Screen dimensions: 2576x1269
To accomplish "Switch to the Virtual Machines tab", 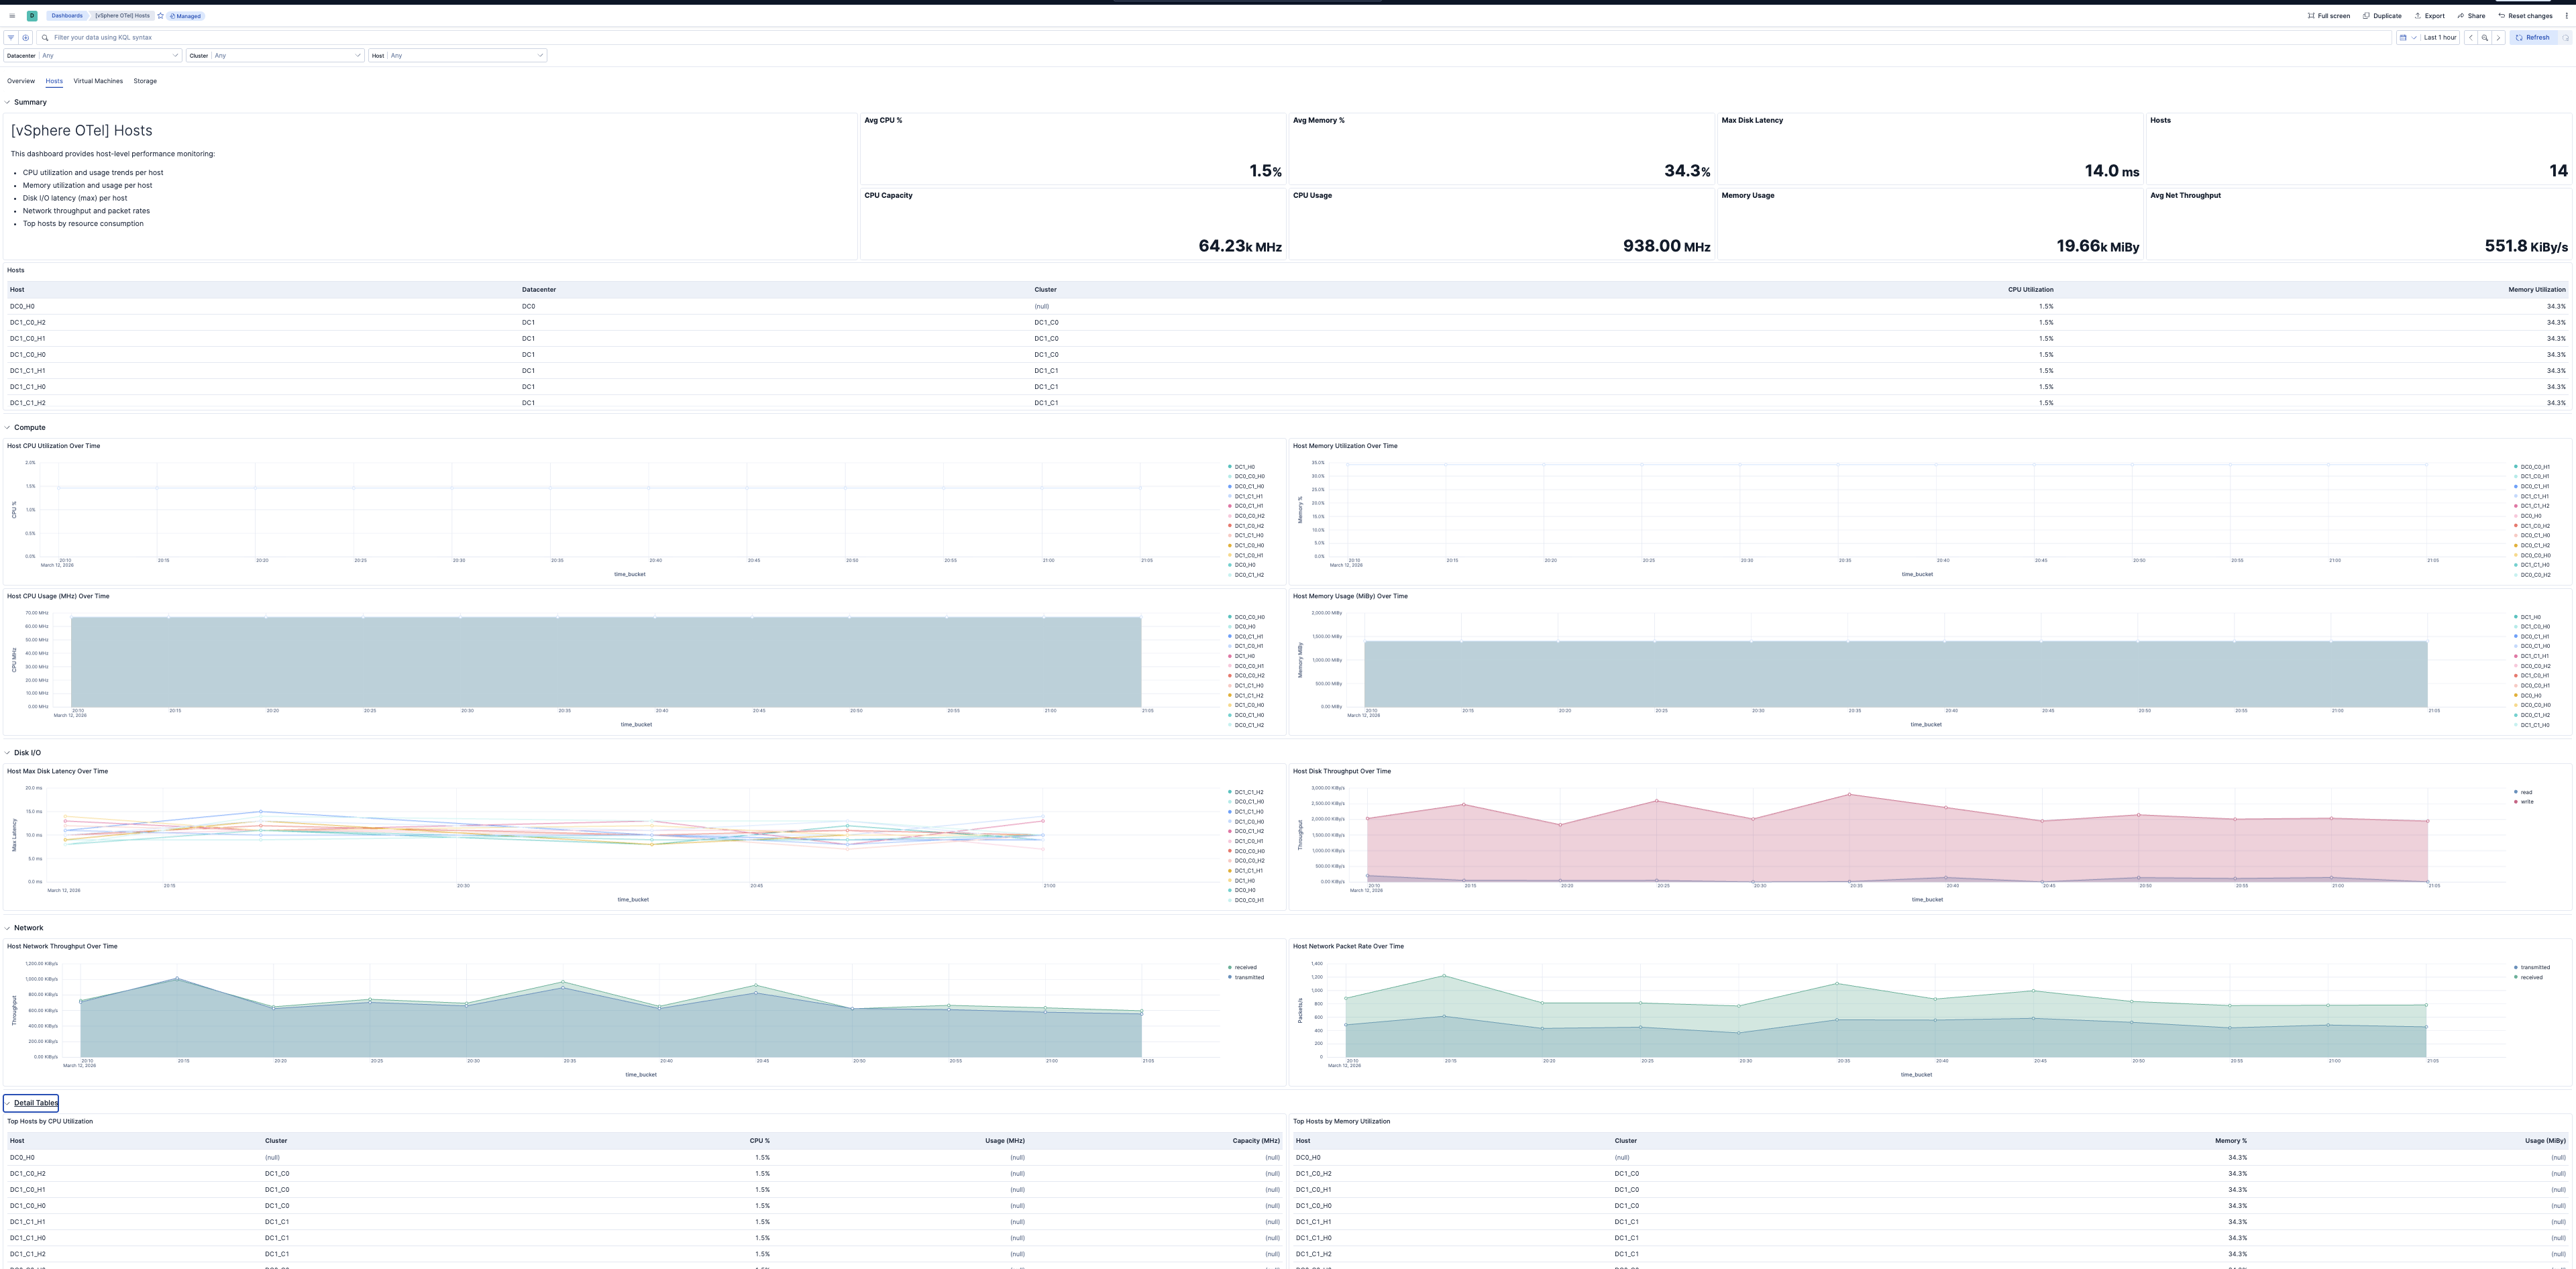I will [97, 81].
